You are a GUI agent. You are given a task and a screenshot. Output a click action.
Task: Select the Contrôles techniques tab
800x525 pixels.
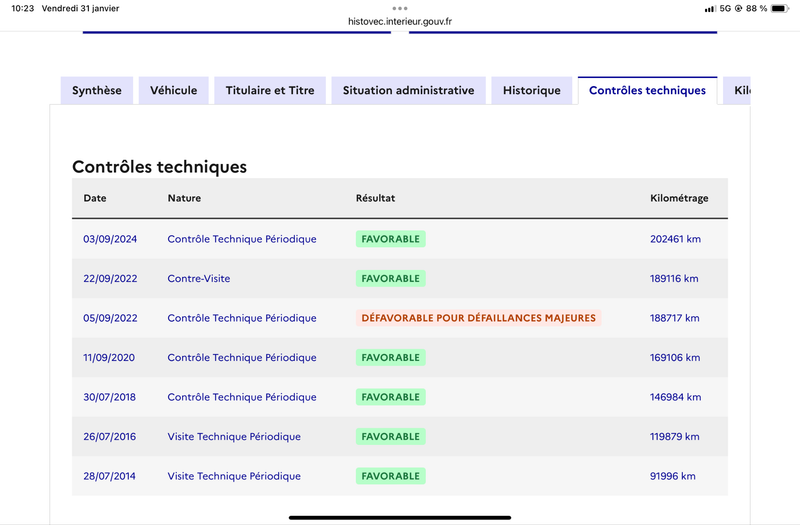pos(647,90)
